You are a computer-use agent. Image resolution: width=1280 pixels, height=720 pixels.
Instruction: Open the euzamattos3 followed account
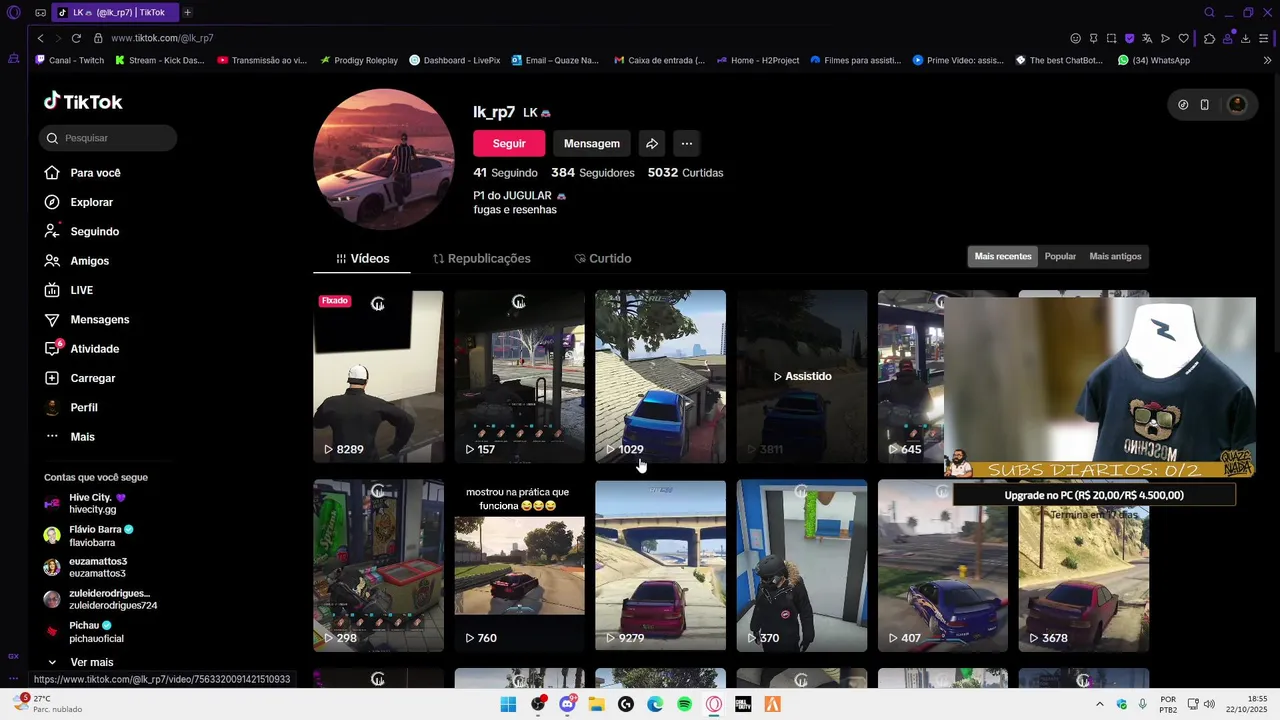[97, 567]
